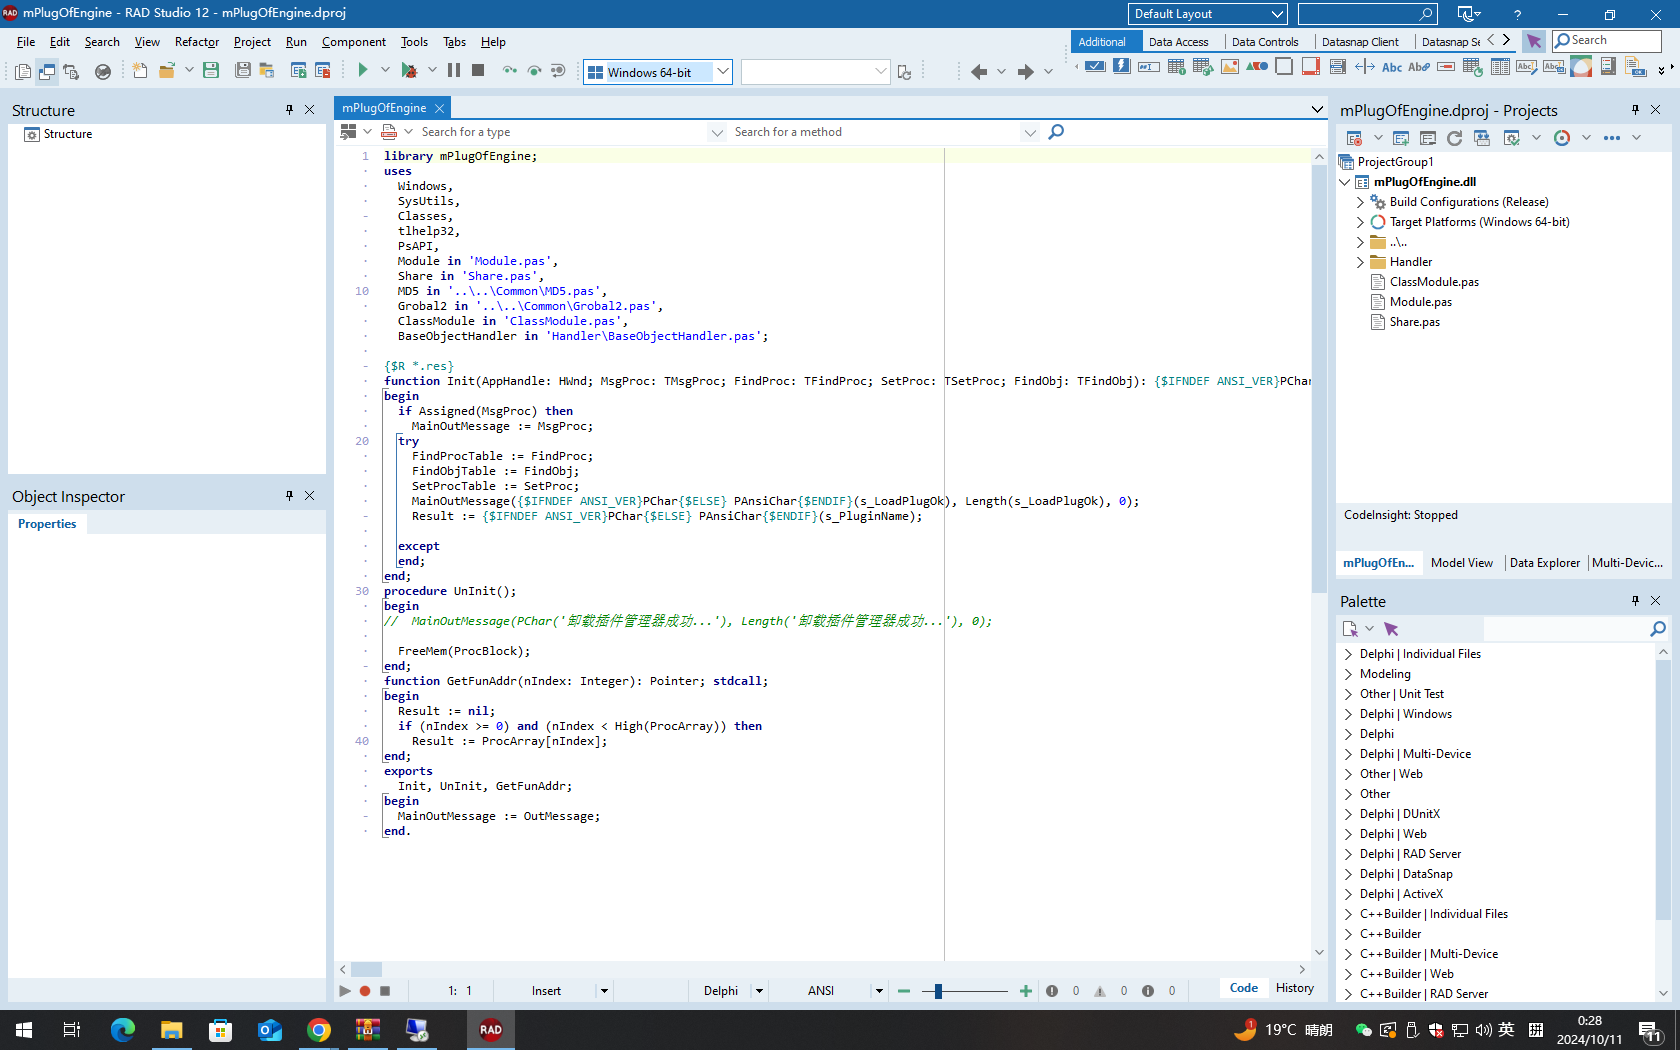Select ClassModule.pas in the project tree
This screenshot has width=1680, height=1050.
pos(1434,282)
